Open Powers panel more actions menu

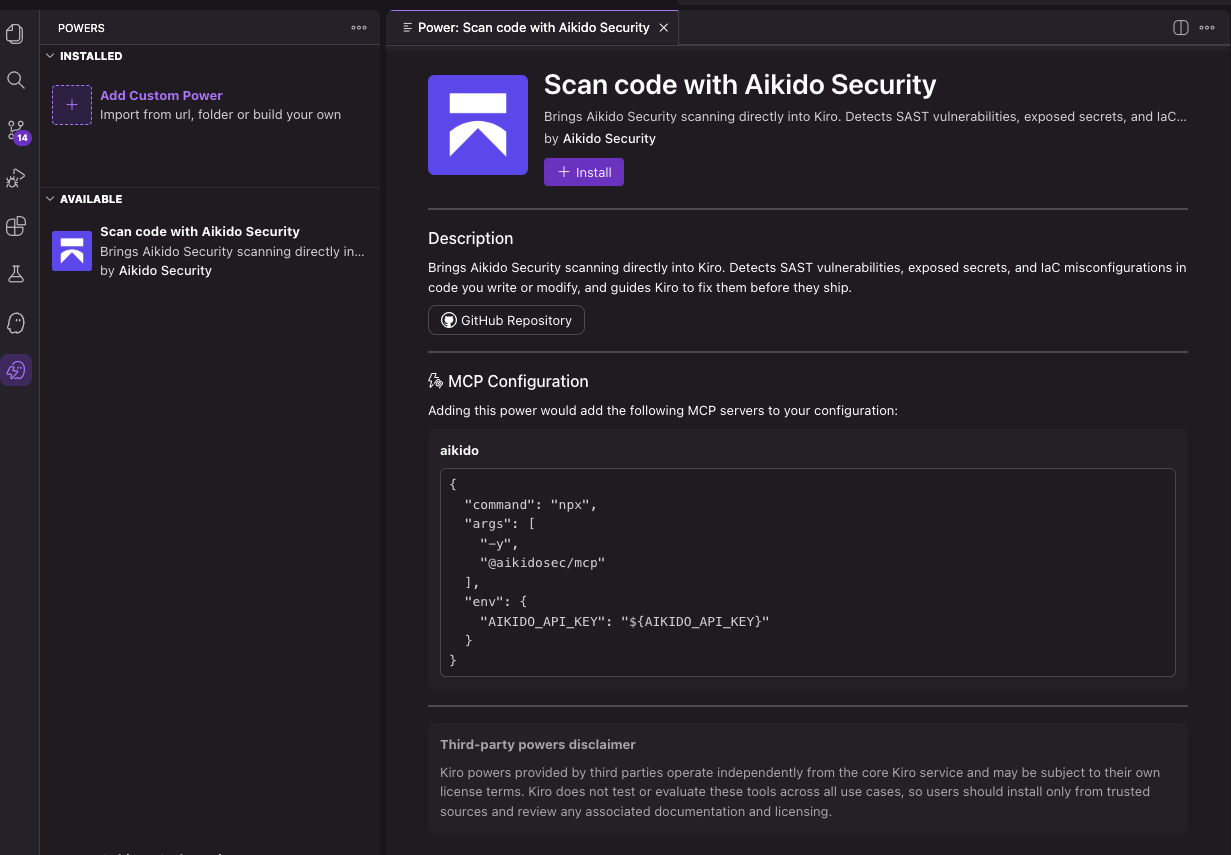pos(359,28)
